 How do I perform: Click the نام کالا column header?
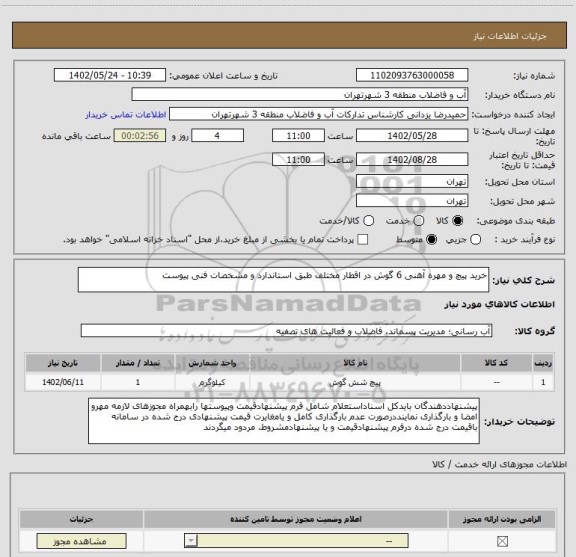(355, 363)
